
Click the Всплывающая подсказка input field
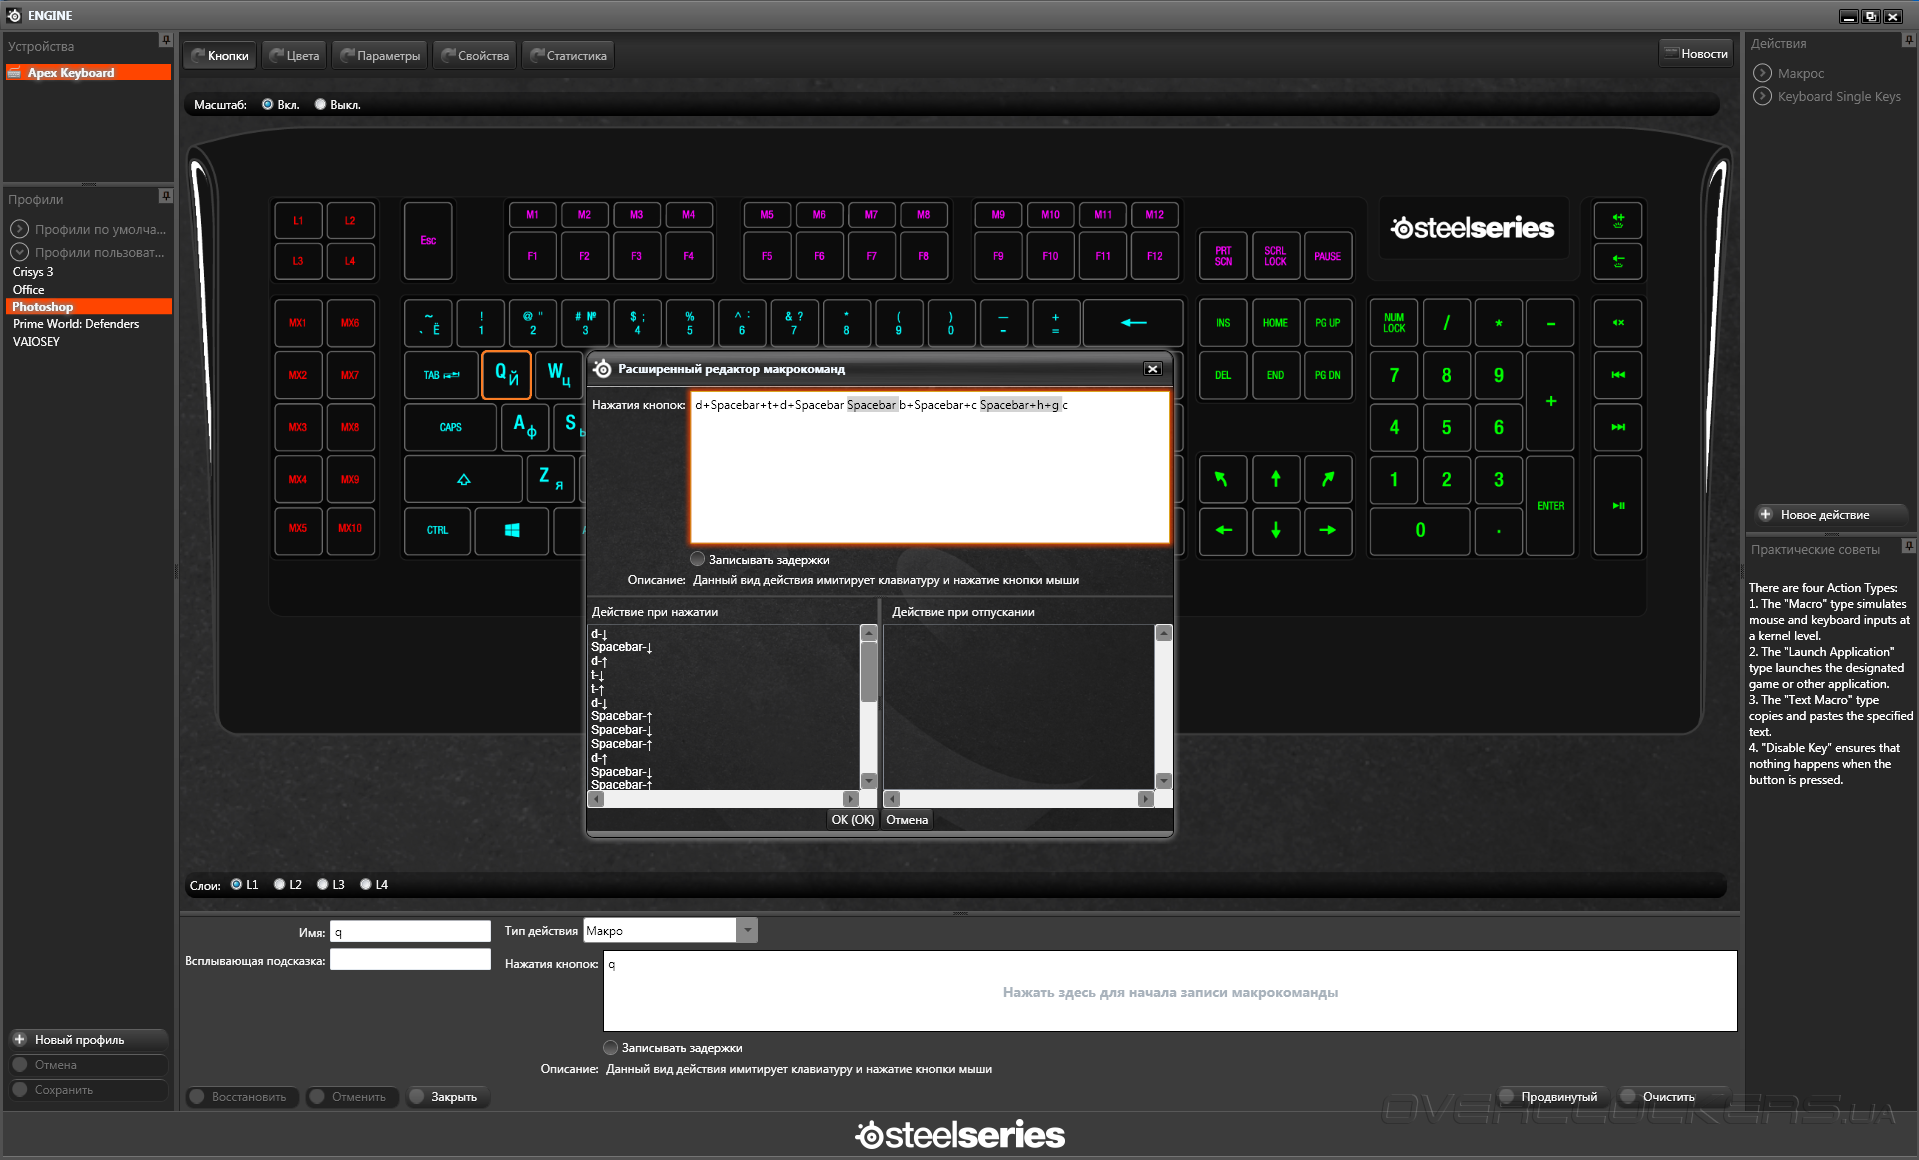410,960
